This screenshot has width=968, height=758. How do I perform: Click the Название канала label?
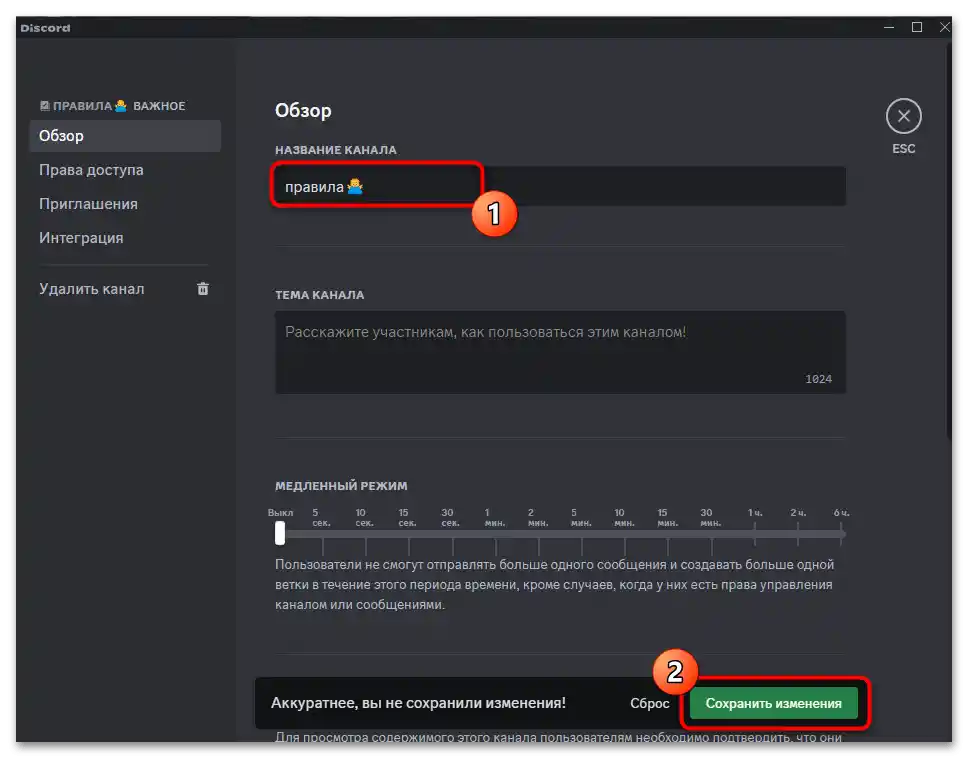[x=336, y=150]
